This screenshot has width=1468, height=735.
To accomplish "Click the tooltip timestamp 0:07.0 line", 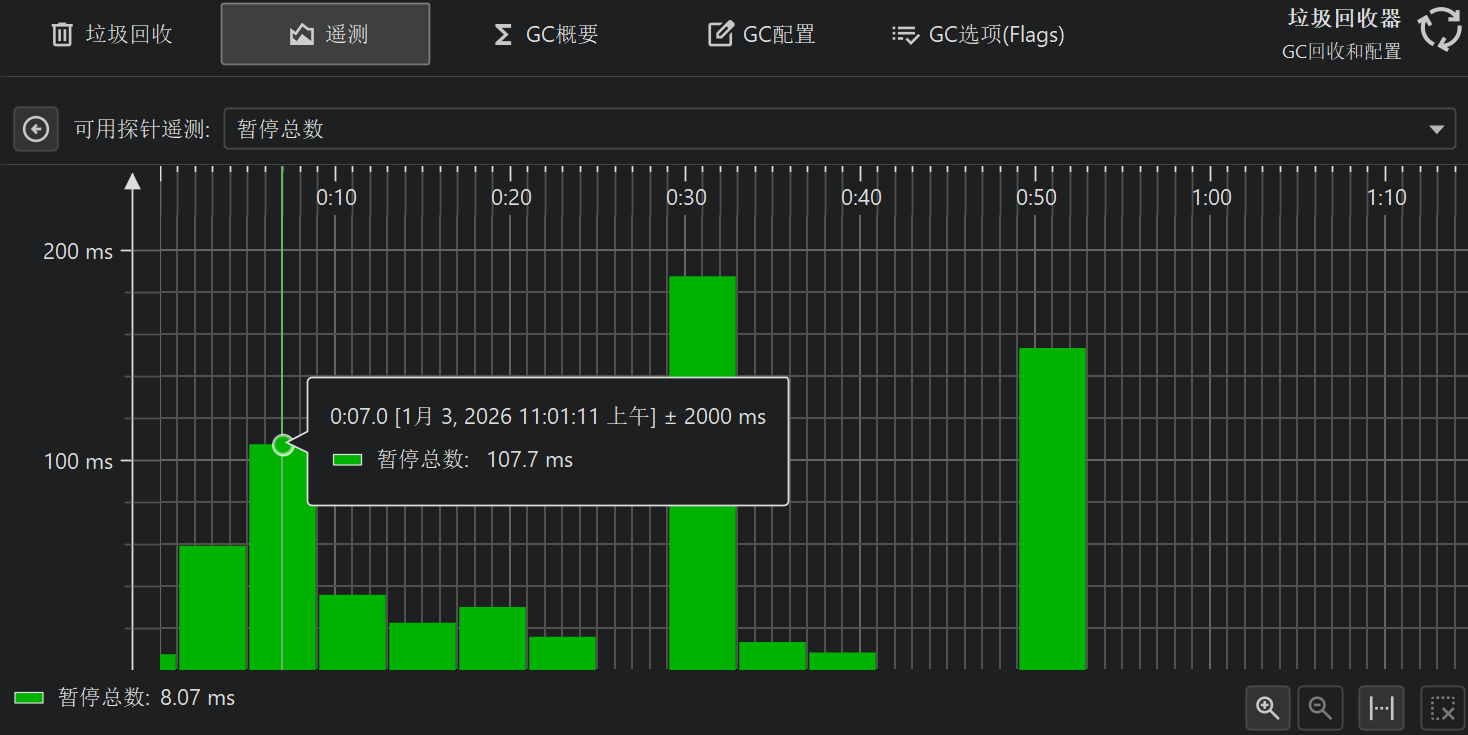I will pyautogui.click(x=548, y=417).
